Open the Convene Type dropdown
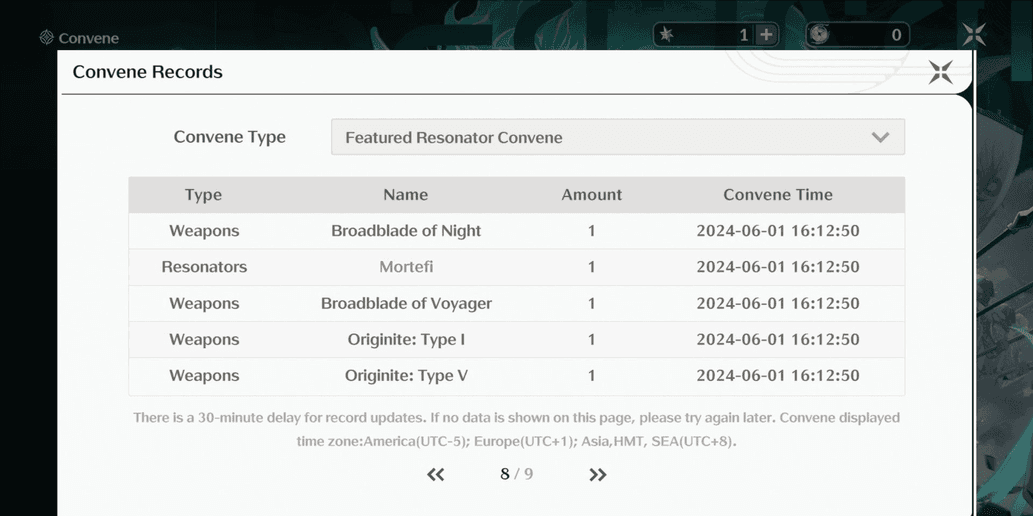This screenshot has height=516, width=1033. click(x=618, y=137)
